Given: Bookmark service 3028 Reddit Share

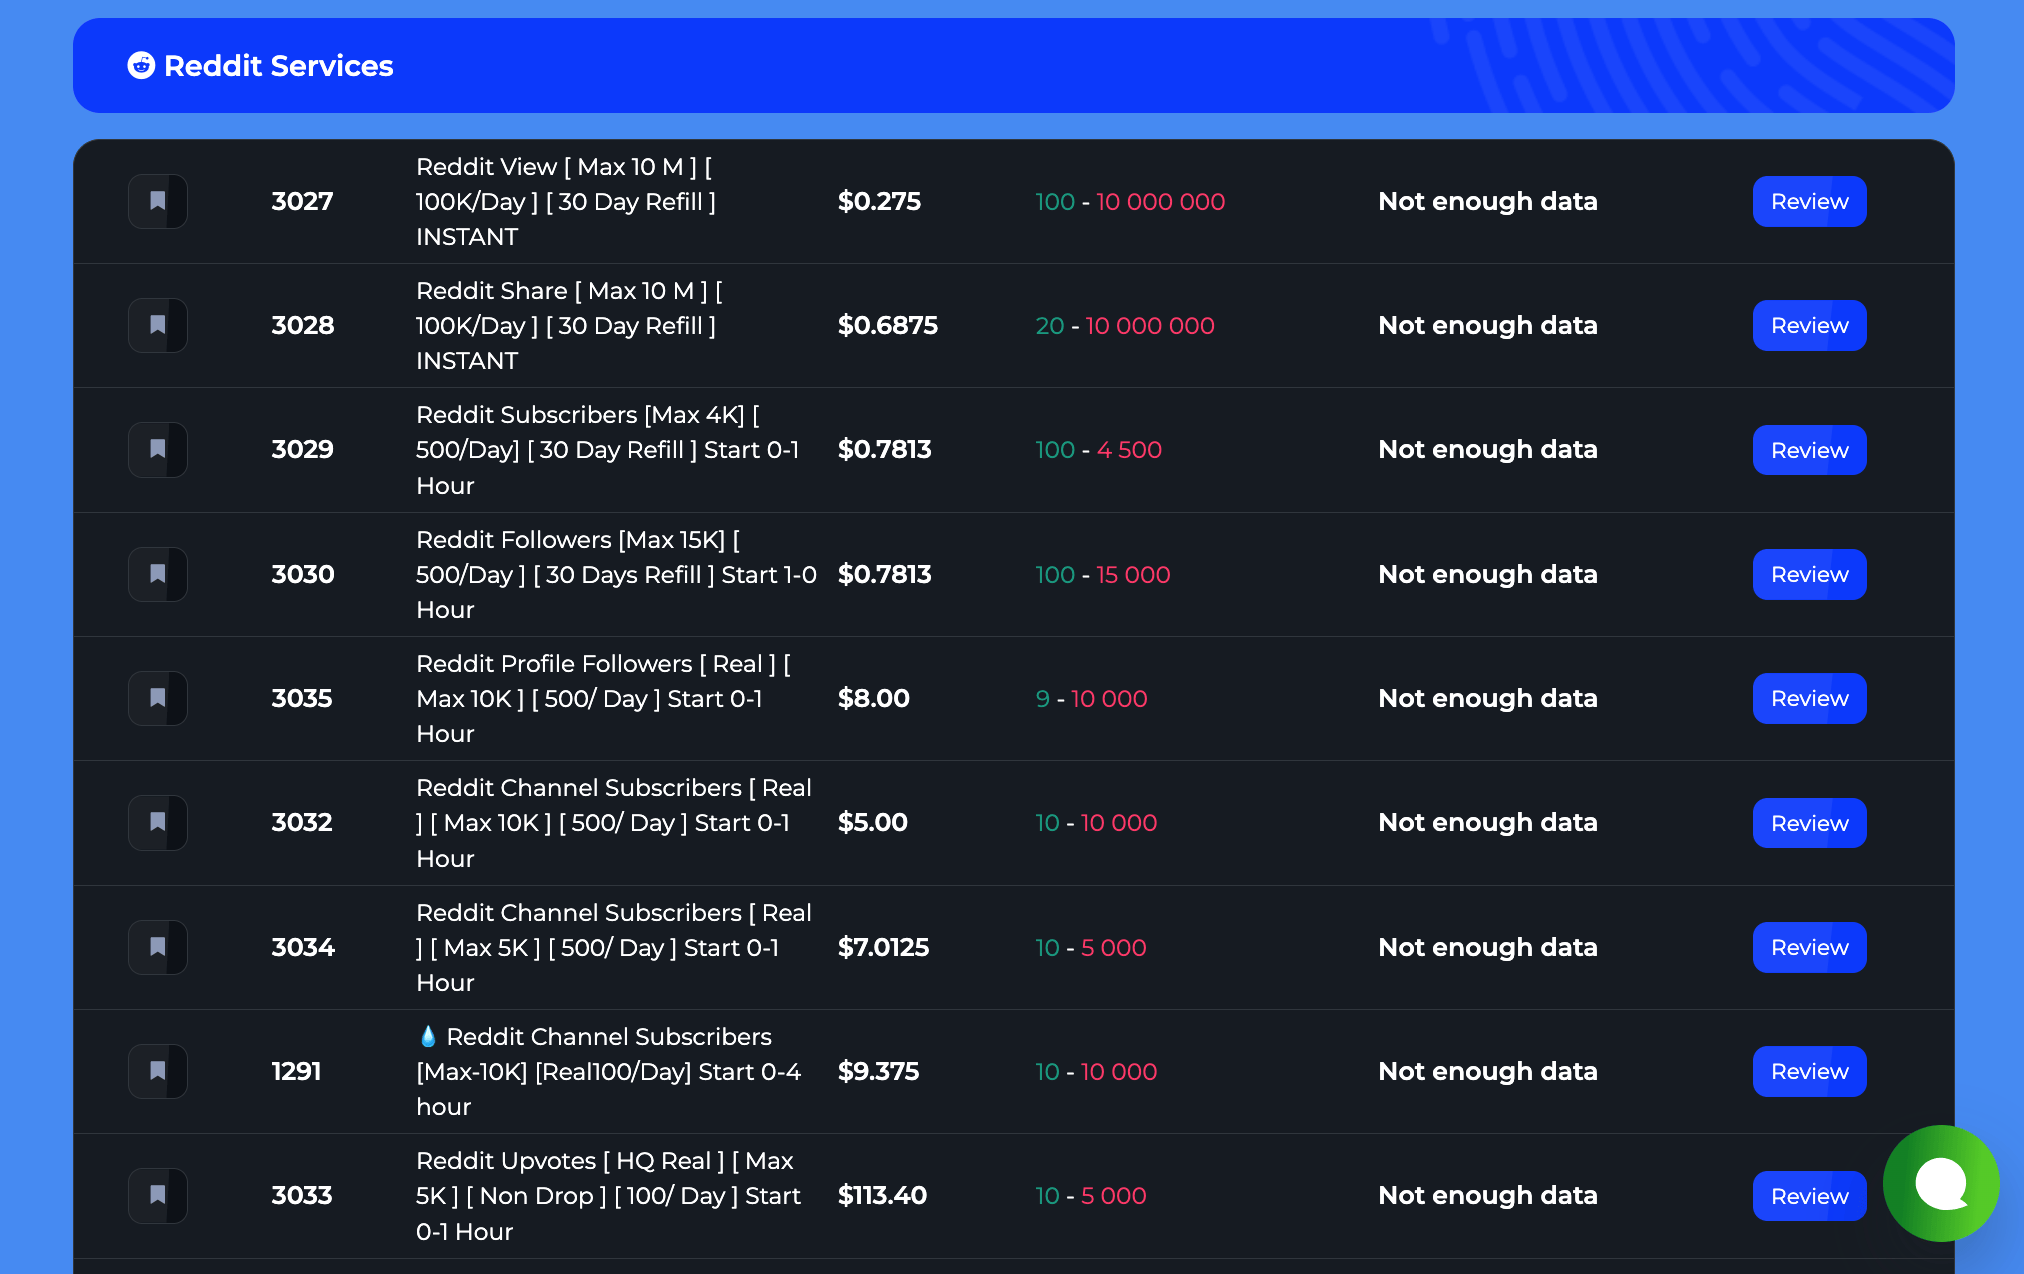Looking at the screenshot, I should click(158, 325).
